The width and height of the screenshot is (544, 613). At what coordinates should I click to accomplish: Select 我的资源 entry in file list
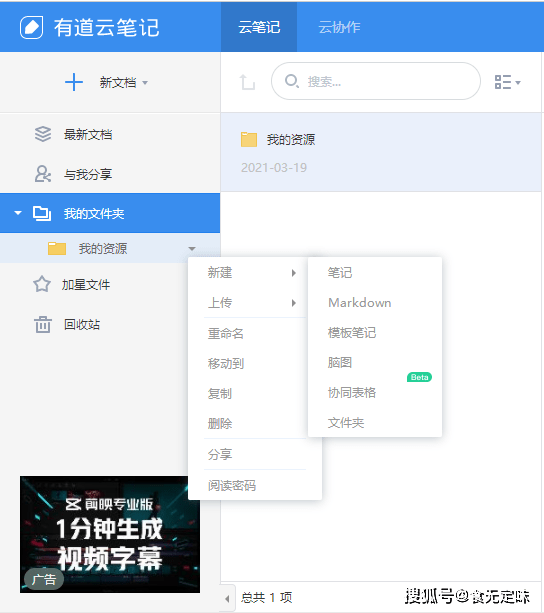click(x=381, y=152)
